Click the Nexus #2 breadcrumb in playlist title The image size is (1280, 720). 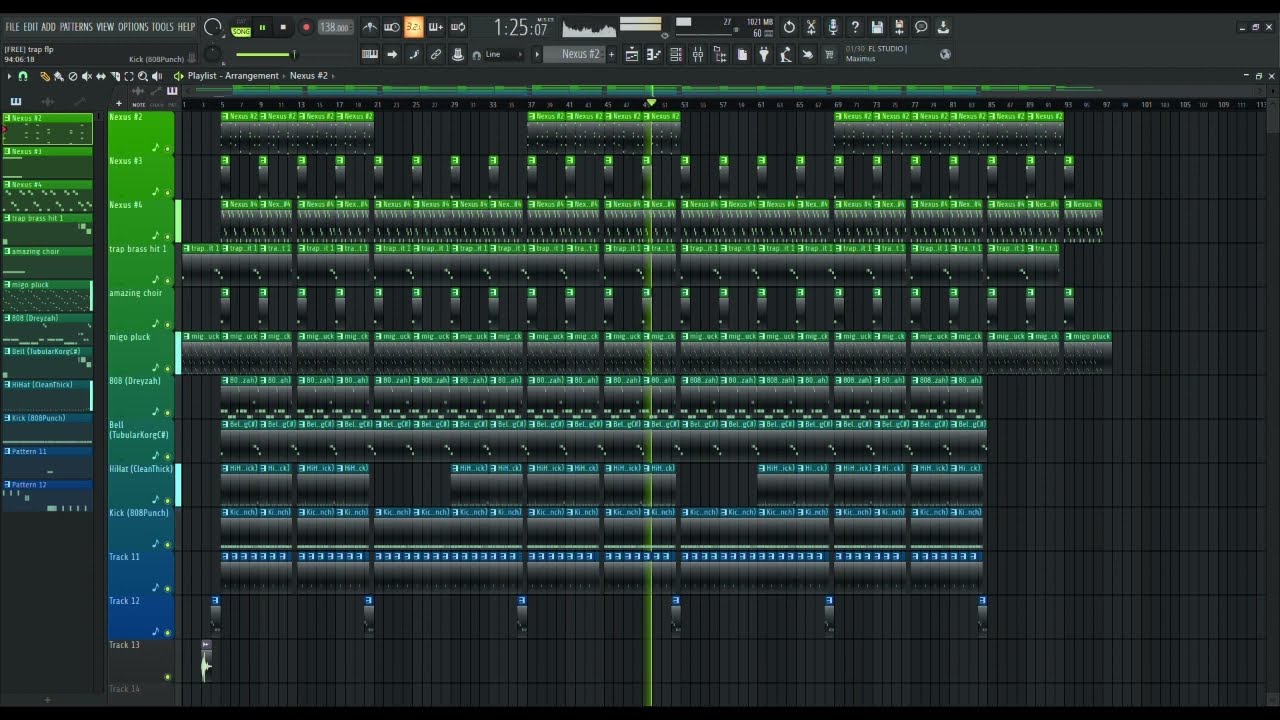(x=309, y=76)
